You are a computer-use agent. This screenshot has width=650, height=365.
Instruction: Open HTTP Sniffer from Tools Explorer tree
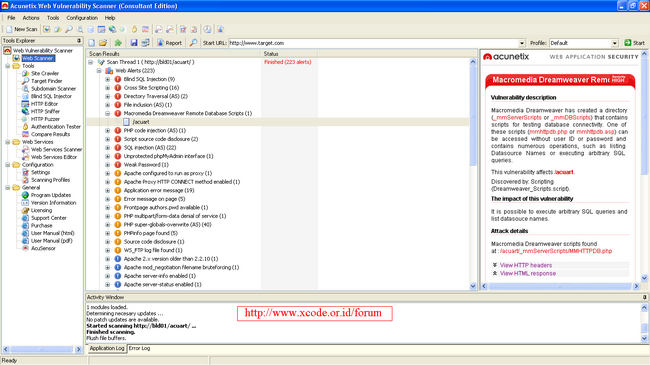45,111
